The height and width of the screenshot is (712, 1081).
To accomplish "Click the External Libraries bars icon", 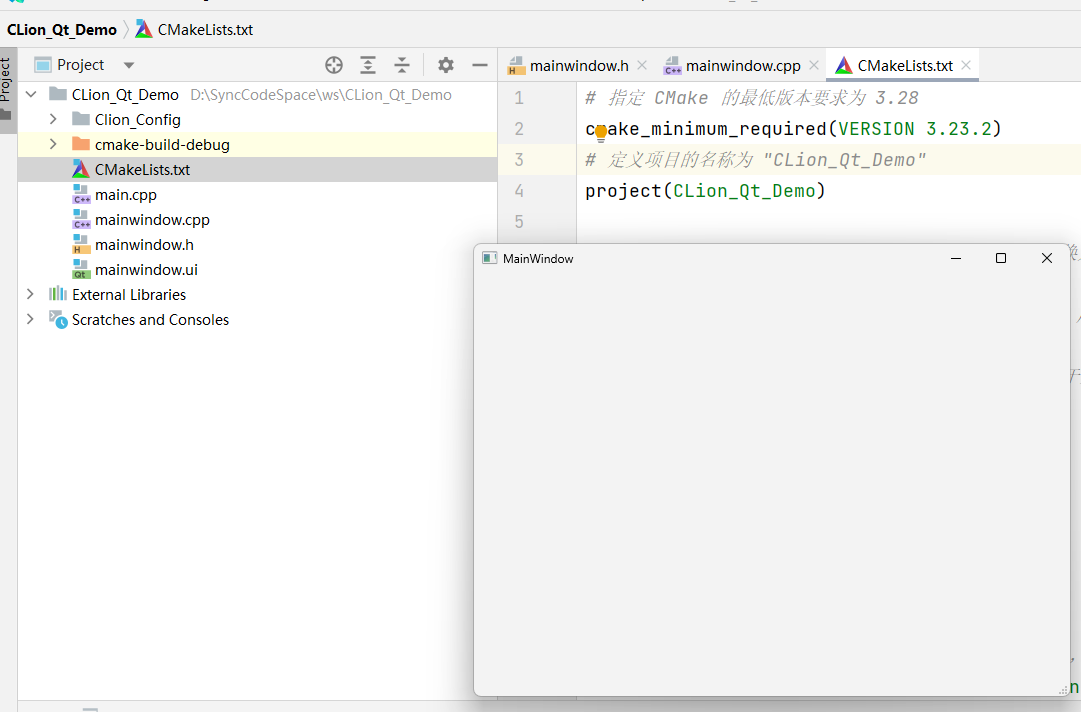I will click(x=58, y=294).
